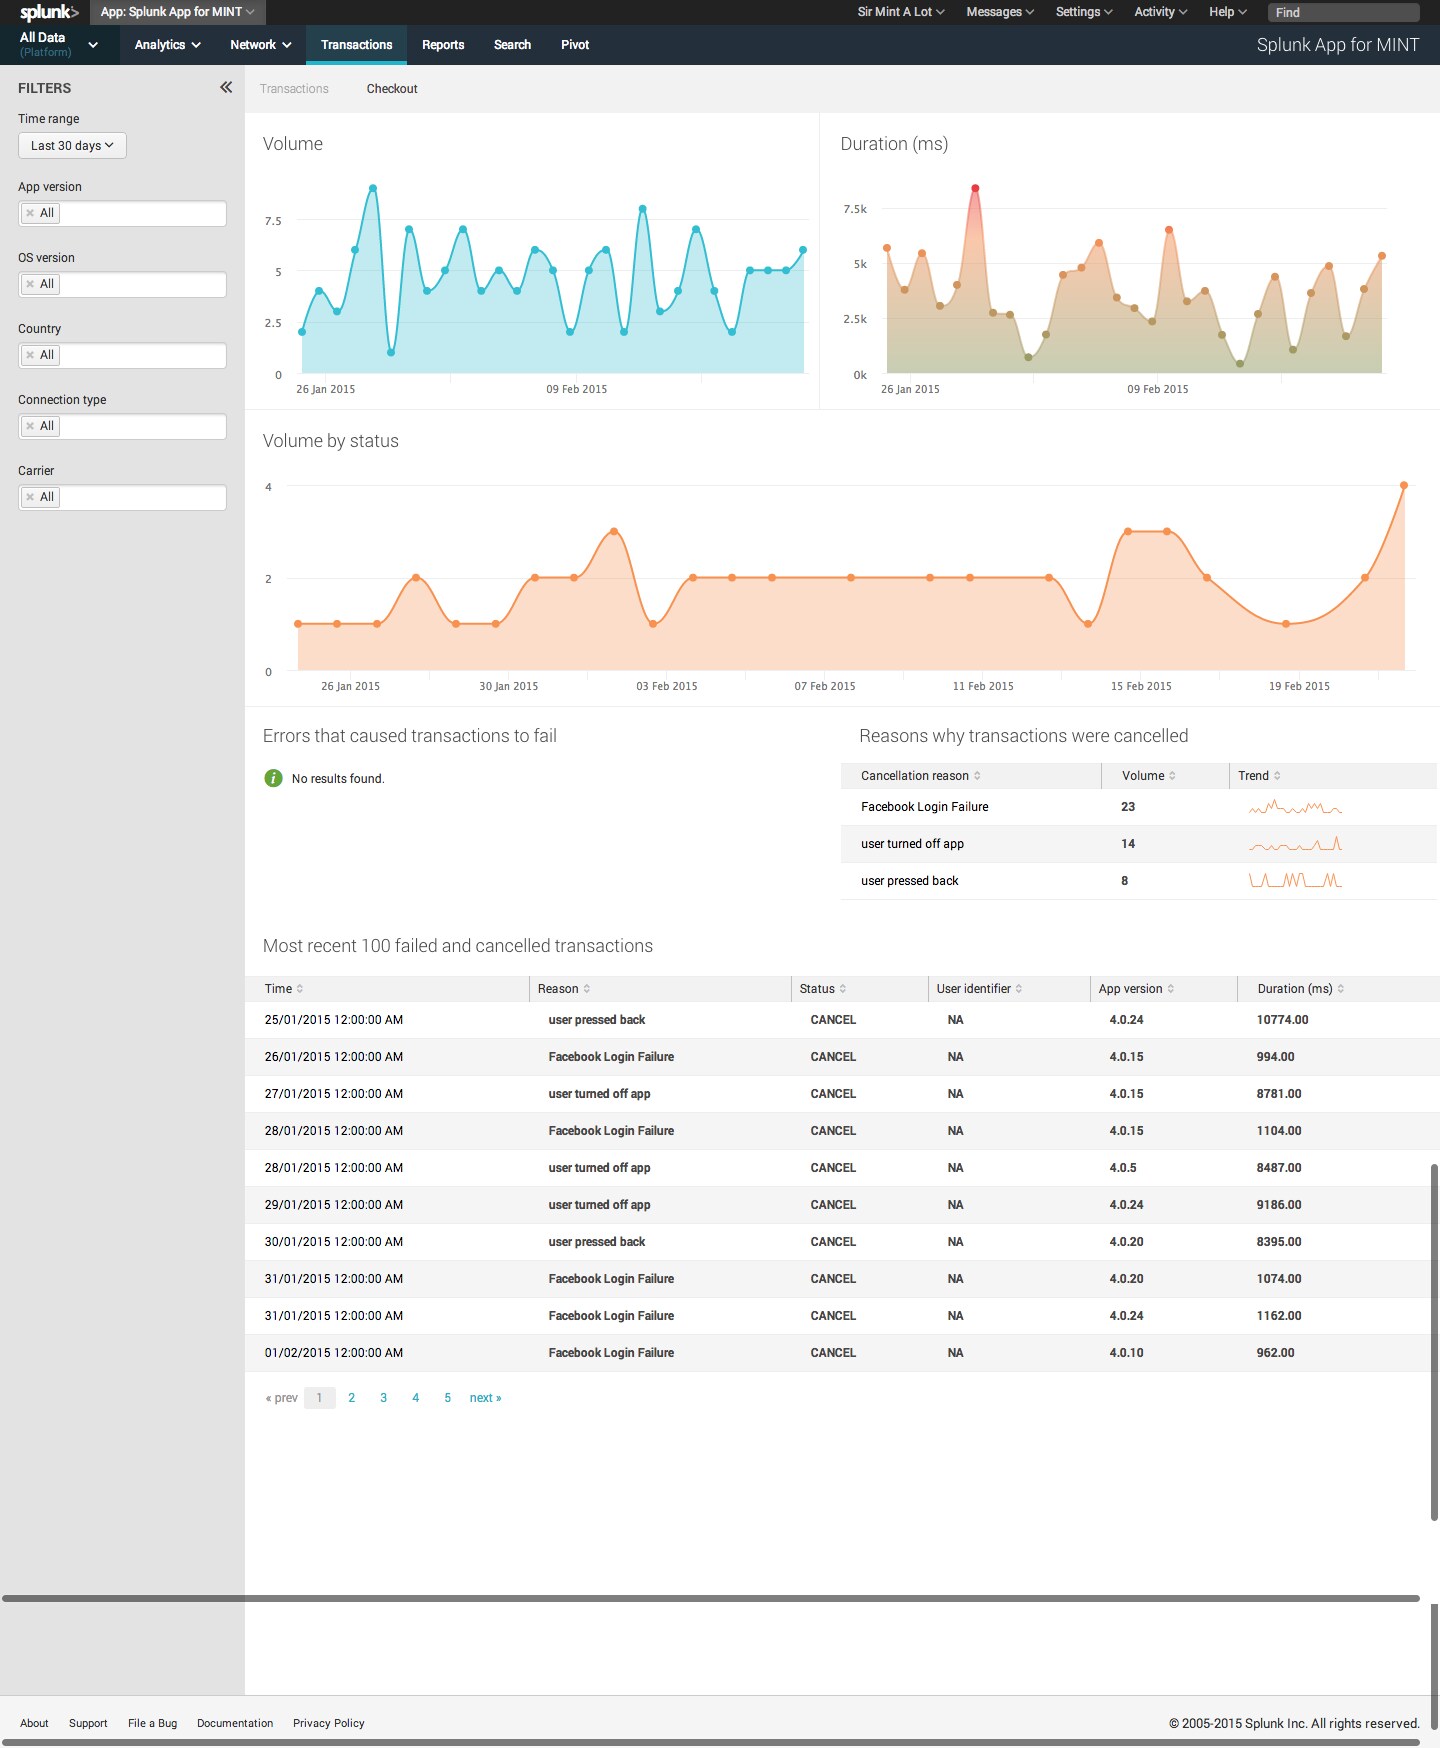Image resolution: width=1440 pixels, height=1748 pixels.
Task: Open the Sir Mint A Lot user menu
Action: 901,12
